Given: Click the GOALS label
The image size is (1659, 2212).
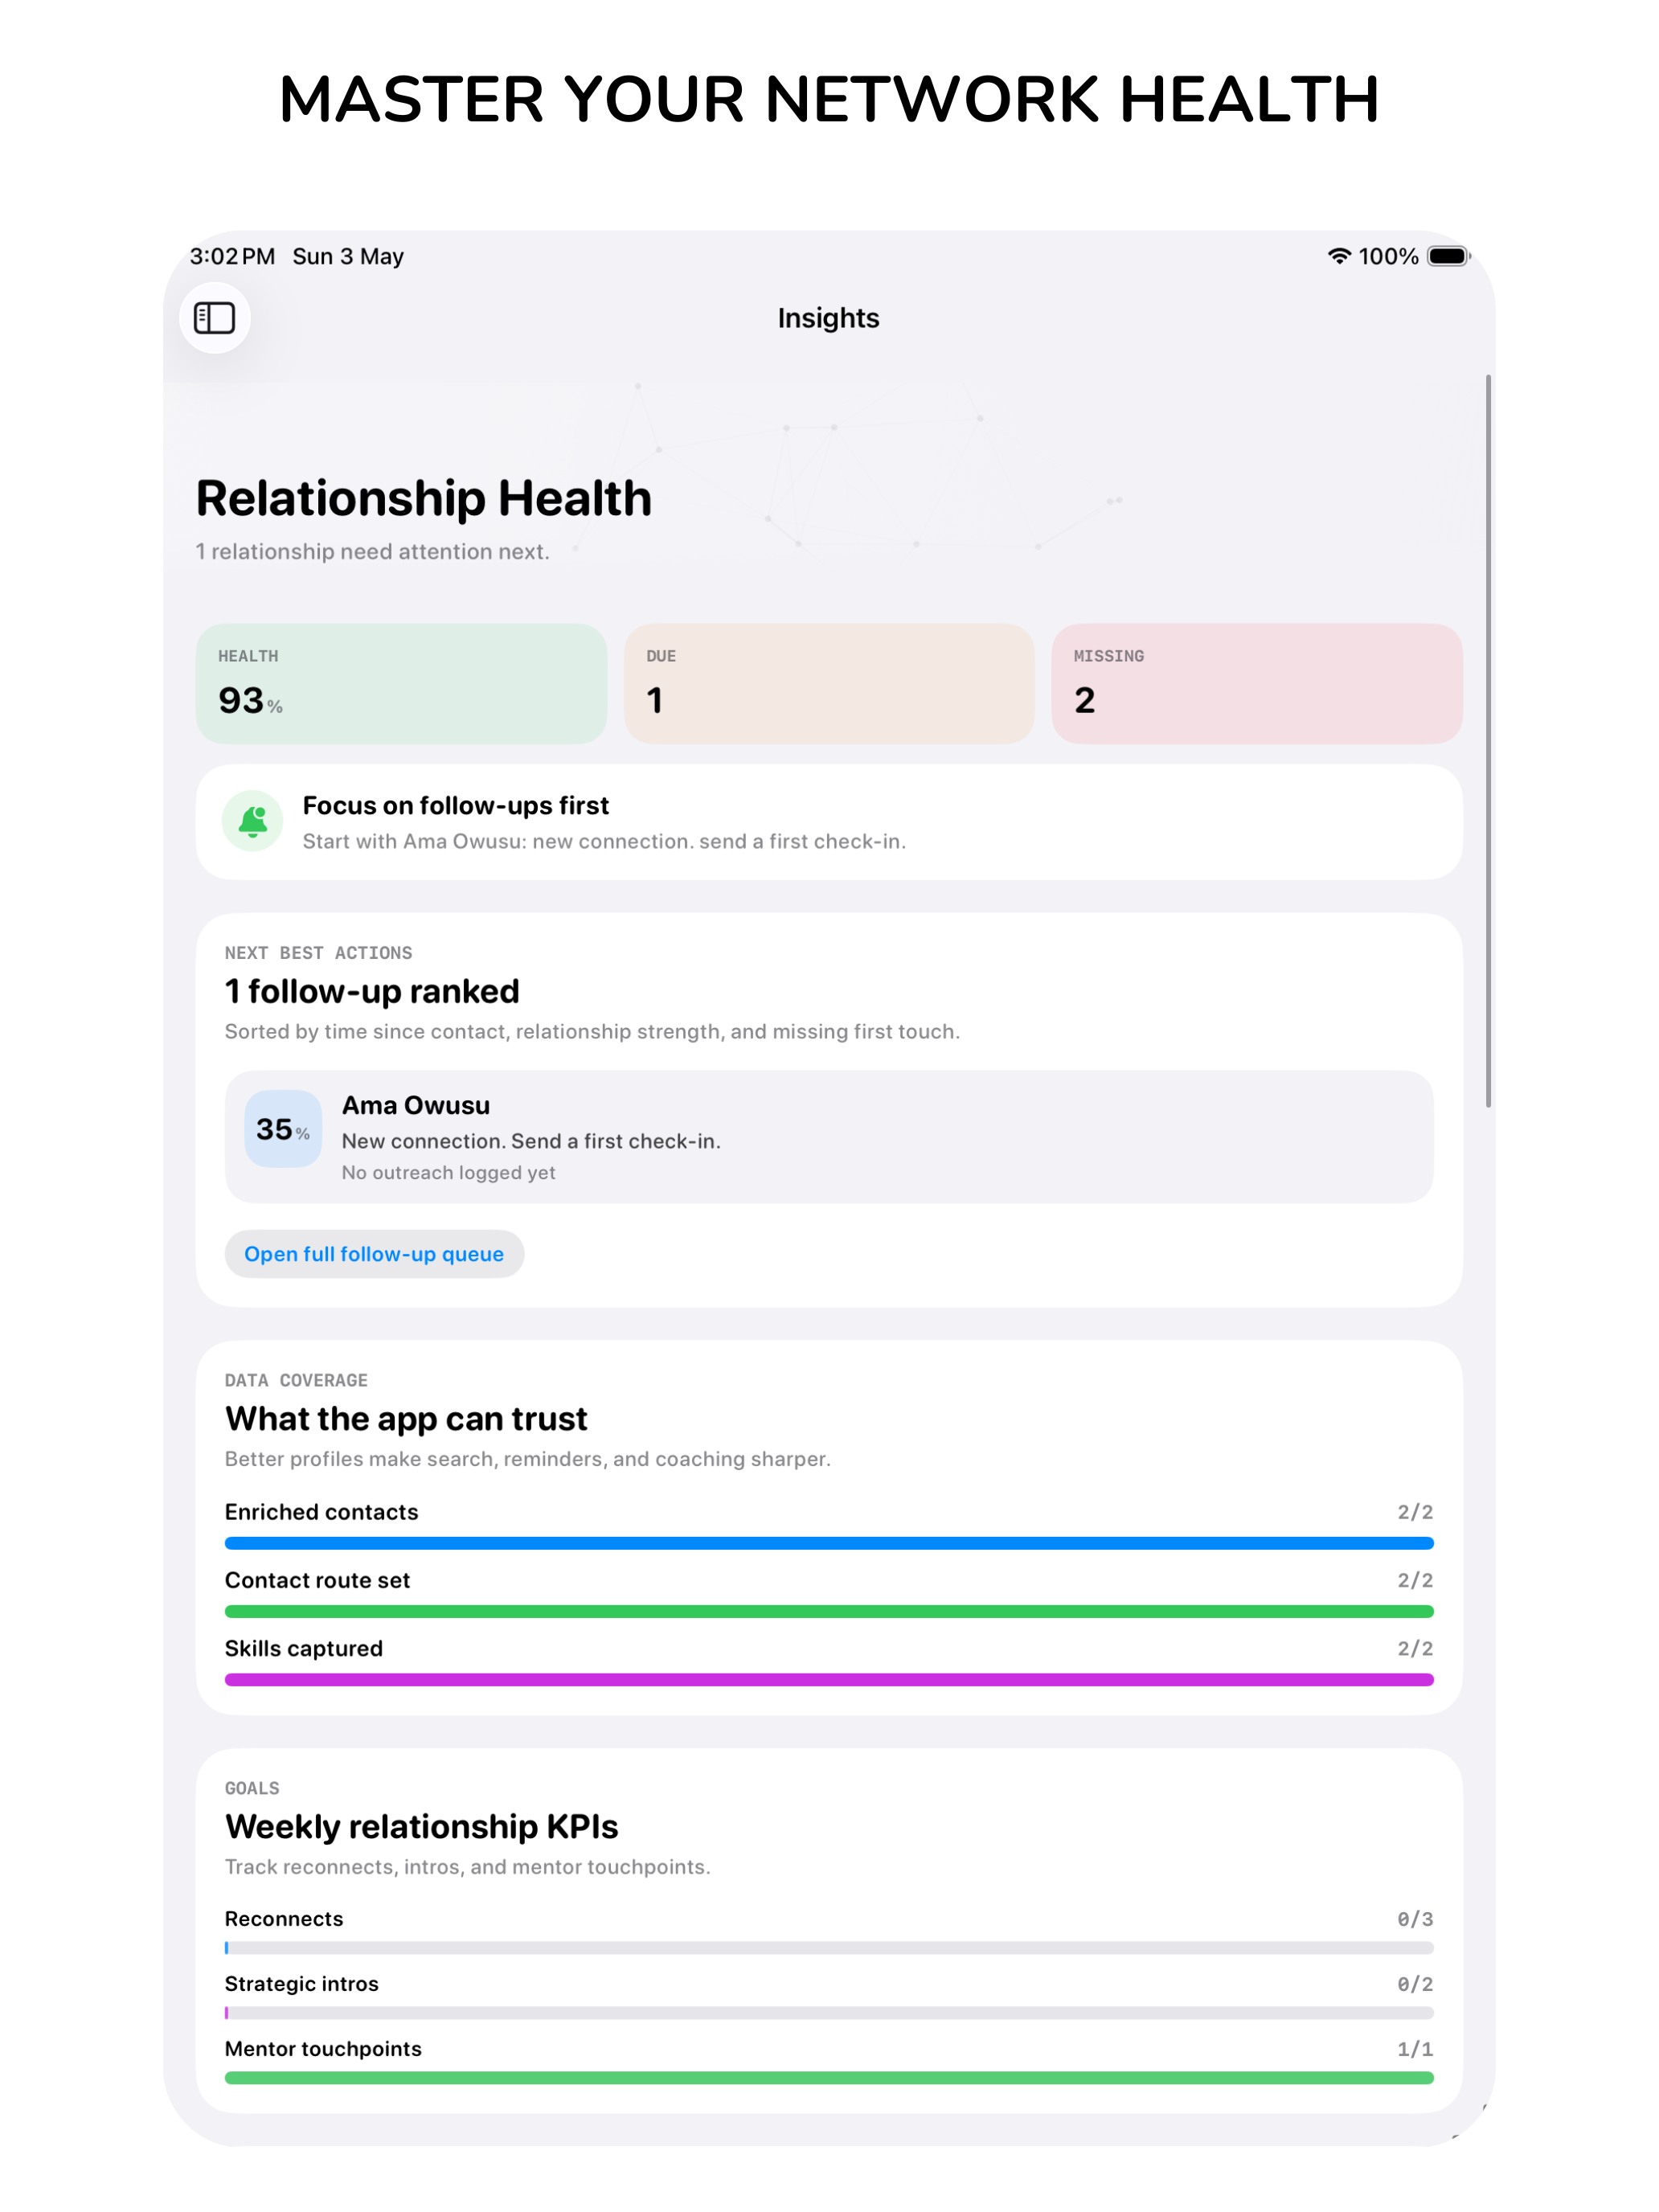Looking at the screenshot, I should click(x=252, y=1788).
